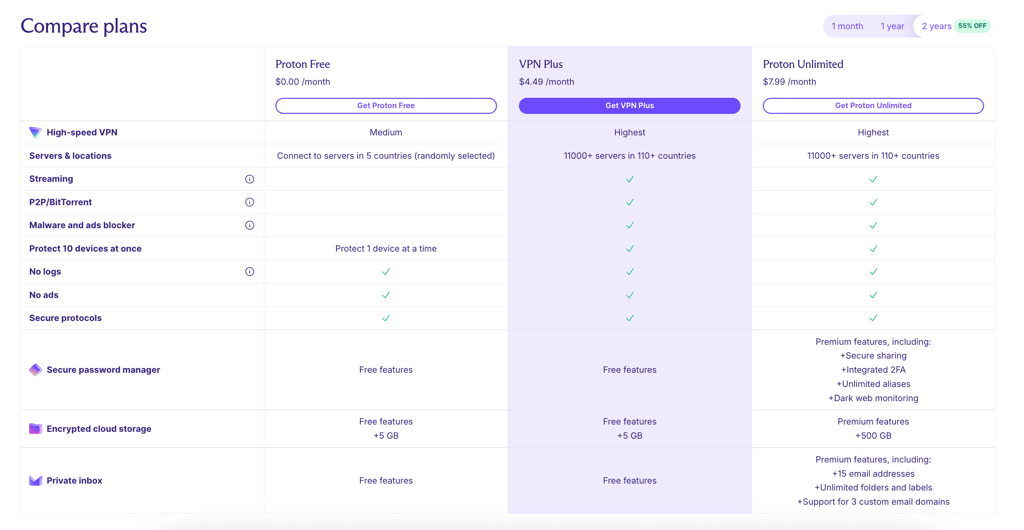Click '+Support for 3 custom email domains' text
1024x530 pixels.
coord(873,502)
